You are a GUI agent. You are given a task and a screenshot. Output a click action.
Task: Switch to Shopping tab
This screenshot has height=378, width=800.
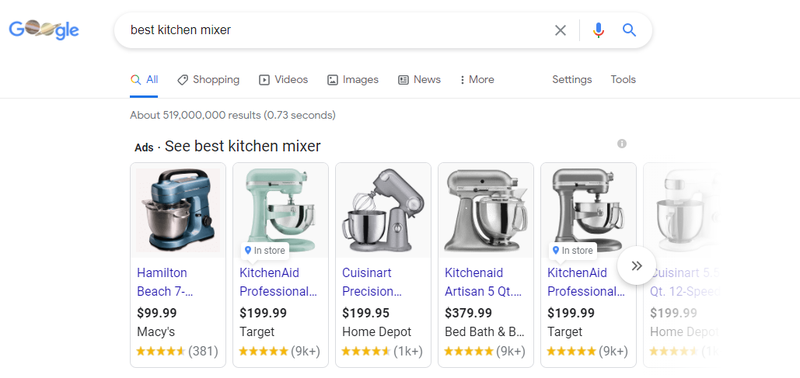point(208,80)
